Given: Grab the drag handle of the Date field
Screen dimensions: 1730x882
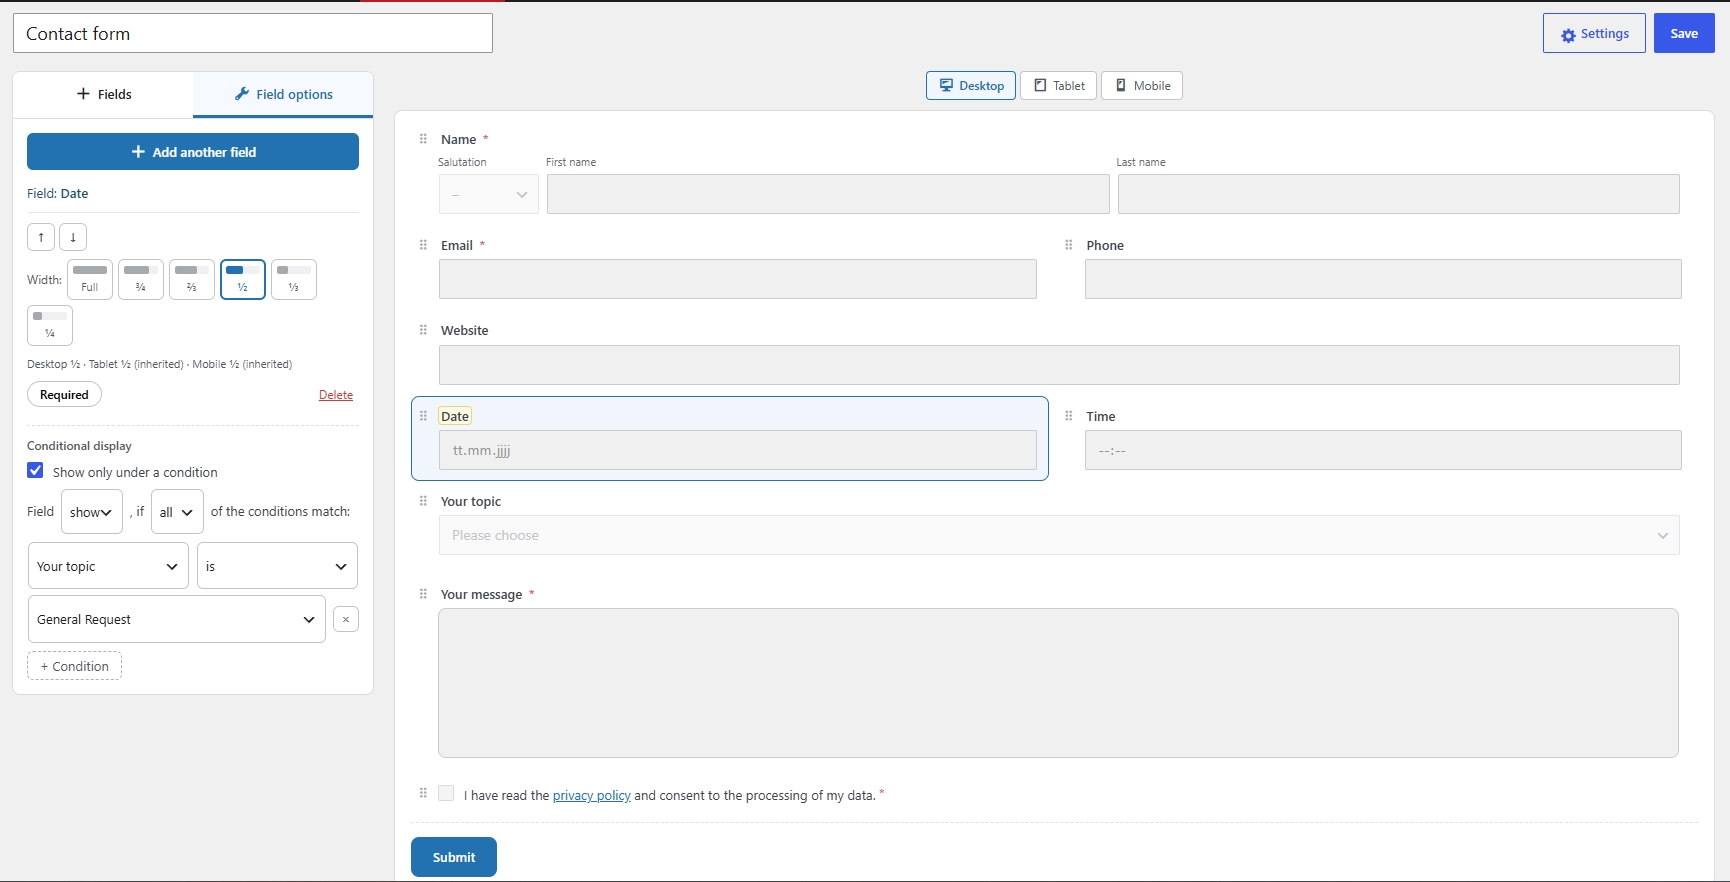Looking at the screenshot, I should 423,416.
